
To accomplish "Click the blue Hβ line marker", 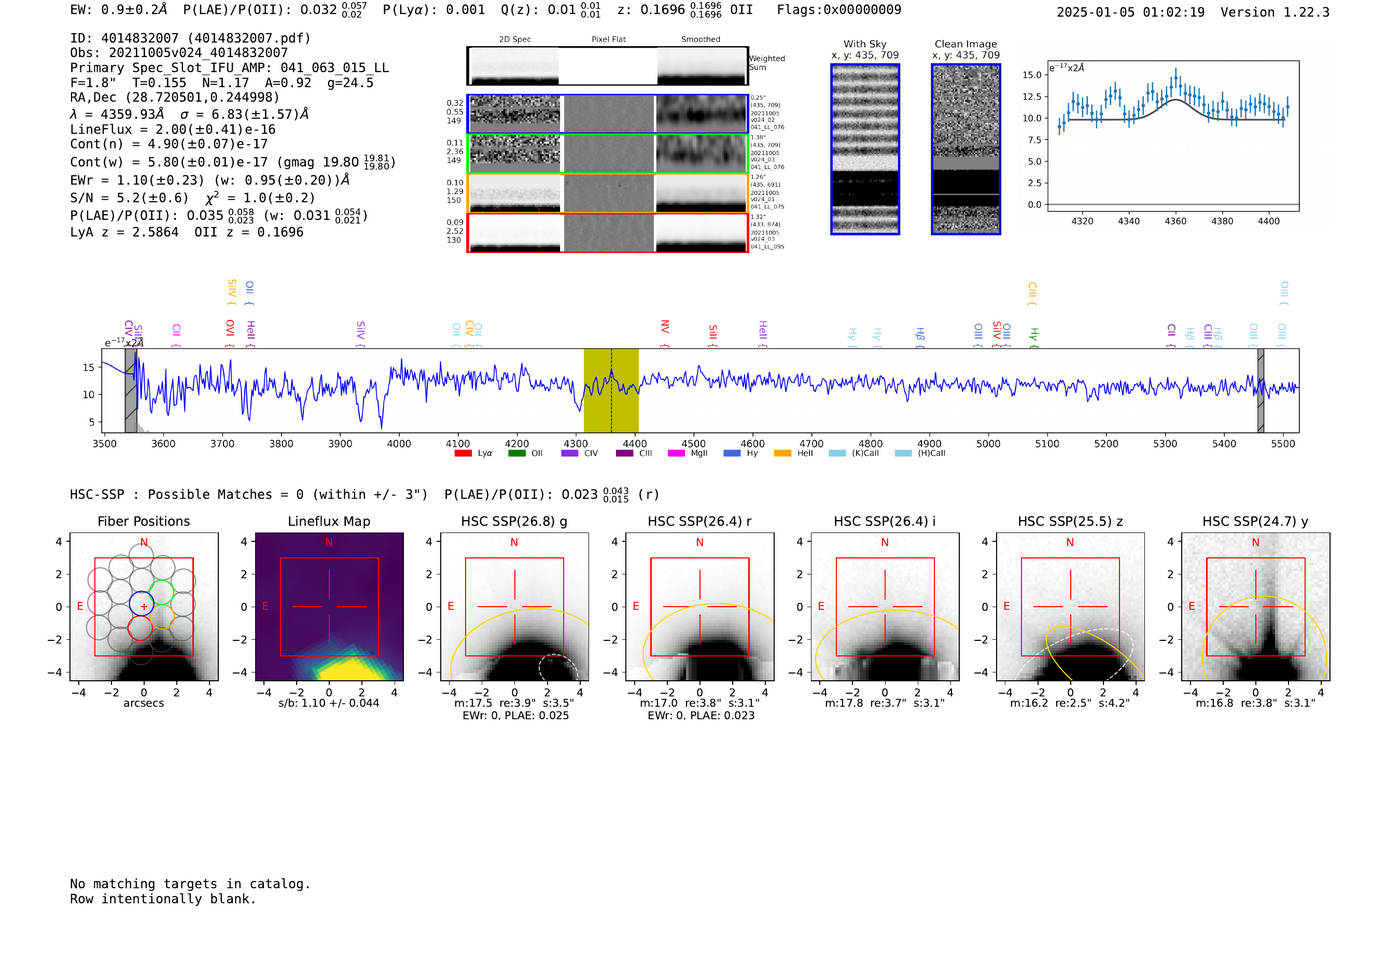I will (920, 335).
